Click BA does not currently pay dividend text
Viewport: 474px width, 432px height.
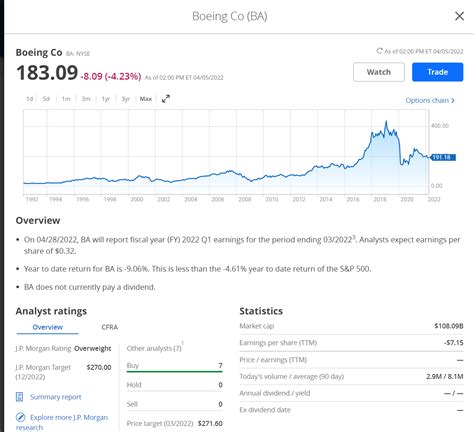click(x=90, y=287)
